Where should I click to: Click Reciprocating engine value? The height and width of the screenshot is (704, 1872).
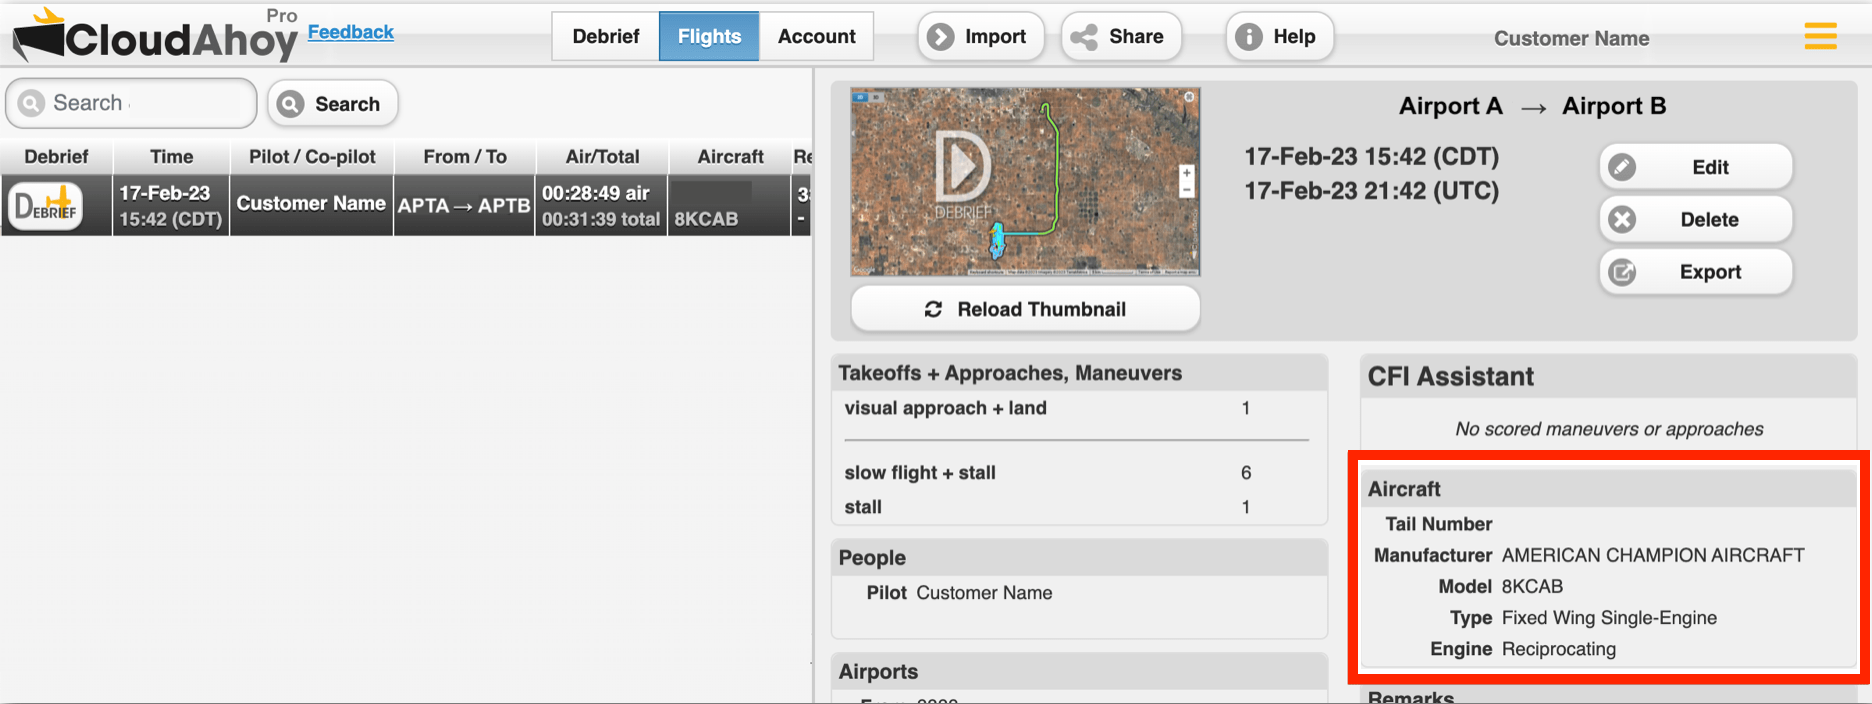[x=1558, y=650]
